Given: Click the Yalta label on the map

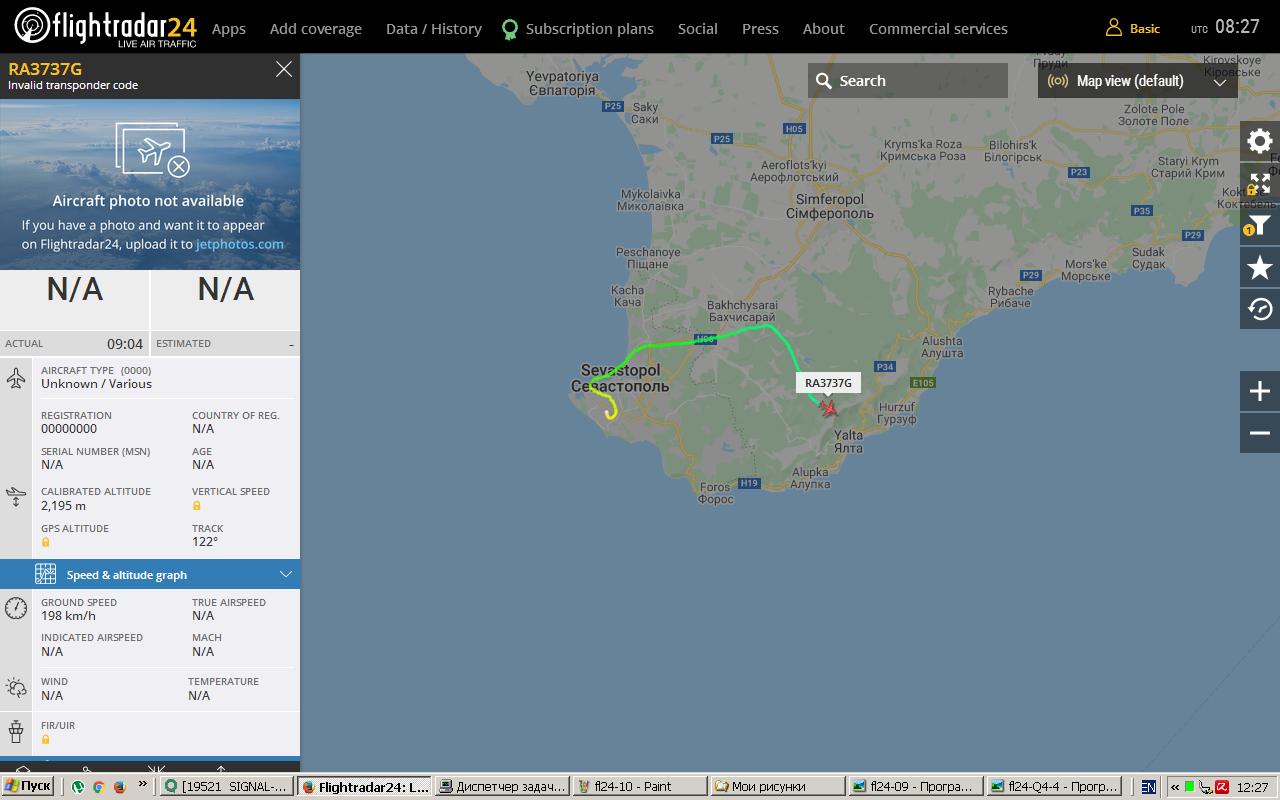Looking at the screenshot, I should pyautogui.click(x=848, y=442).
